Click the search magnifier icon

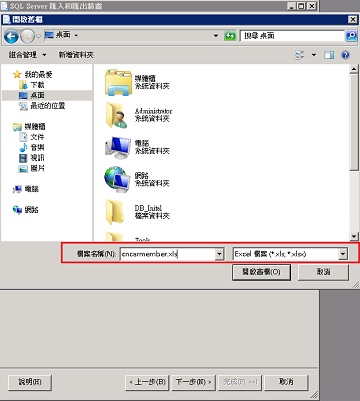[351, 36]
